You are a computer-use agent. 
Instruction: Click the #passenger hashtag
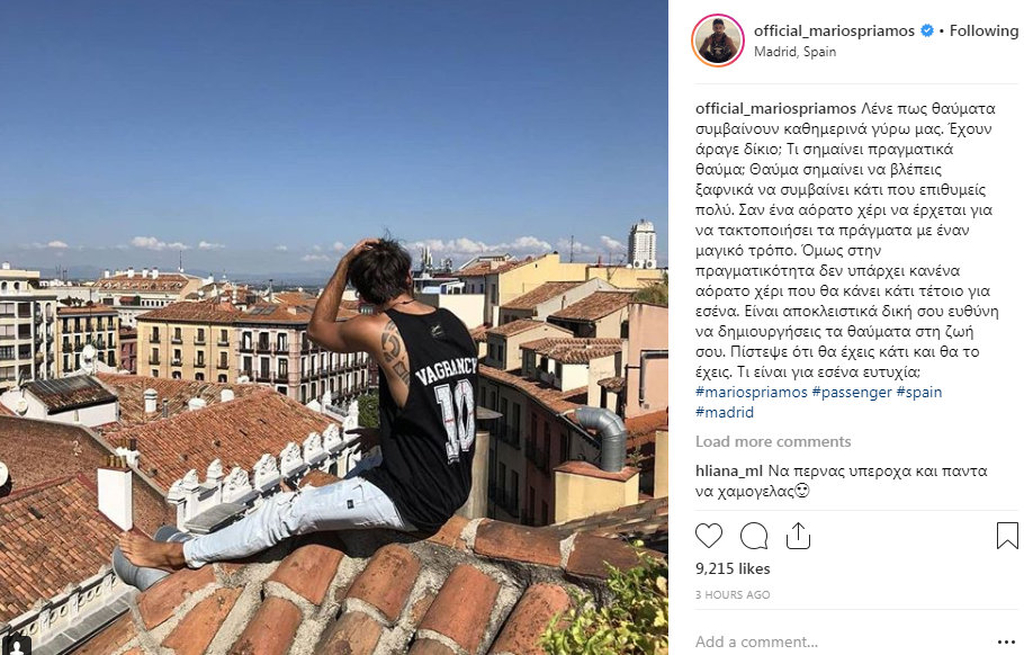852,392
